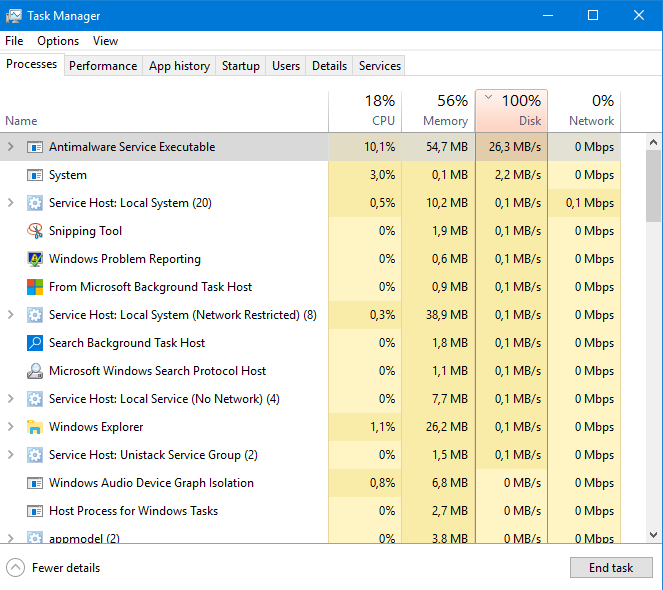The width and height of the screenshot is (663, 590).
Task: Click the Service Host: Local System gear icon
Action: [x=35, y=203]
